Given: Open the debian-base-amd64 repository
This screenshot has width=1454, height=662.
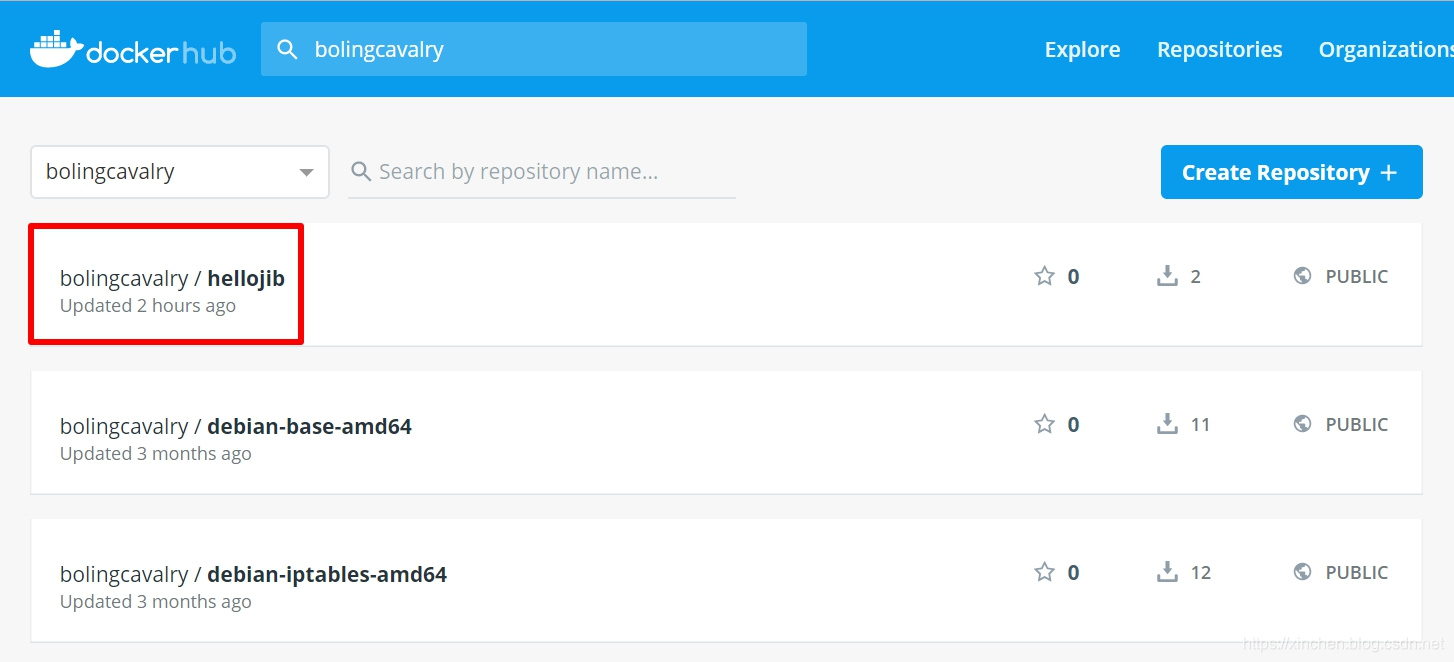Looking at the screenshot, I should [x=309, y=426].
